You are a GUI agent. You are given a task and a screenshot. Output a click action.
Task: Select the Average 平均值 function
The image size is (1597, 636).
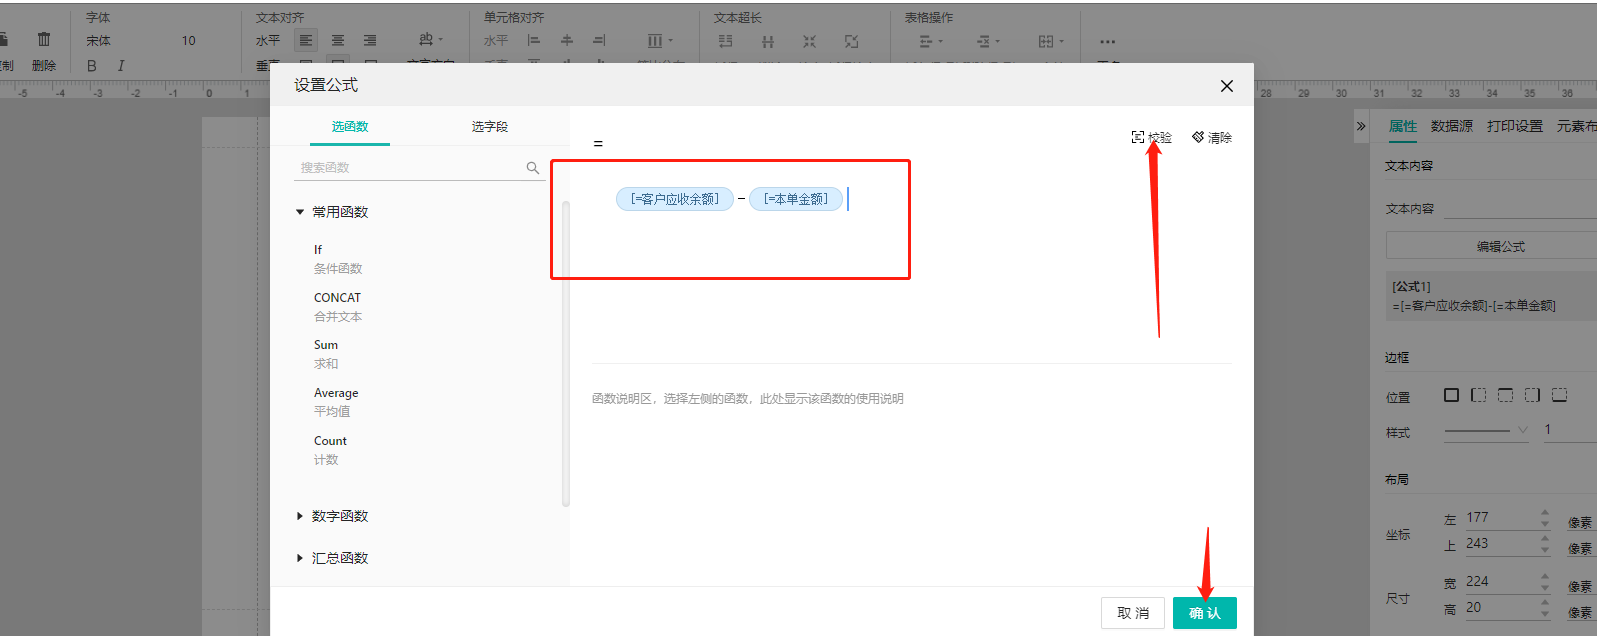pyautogui.click(x=336, y=402)
